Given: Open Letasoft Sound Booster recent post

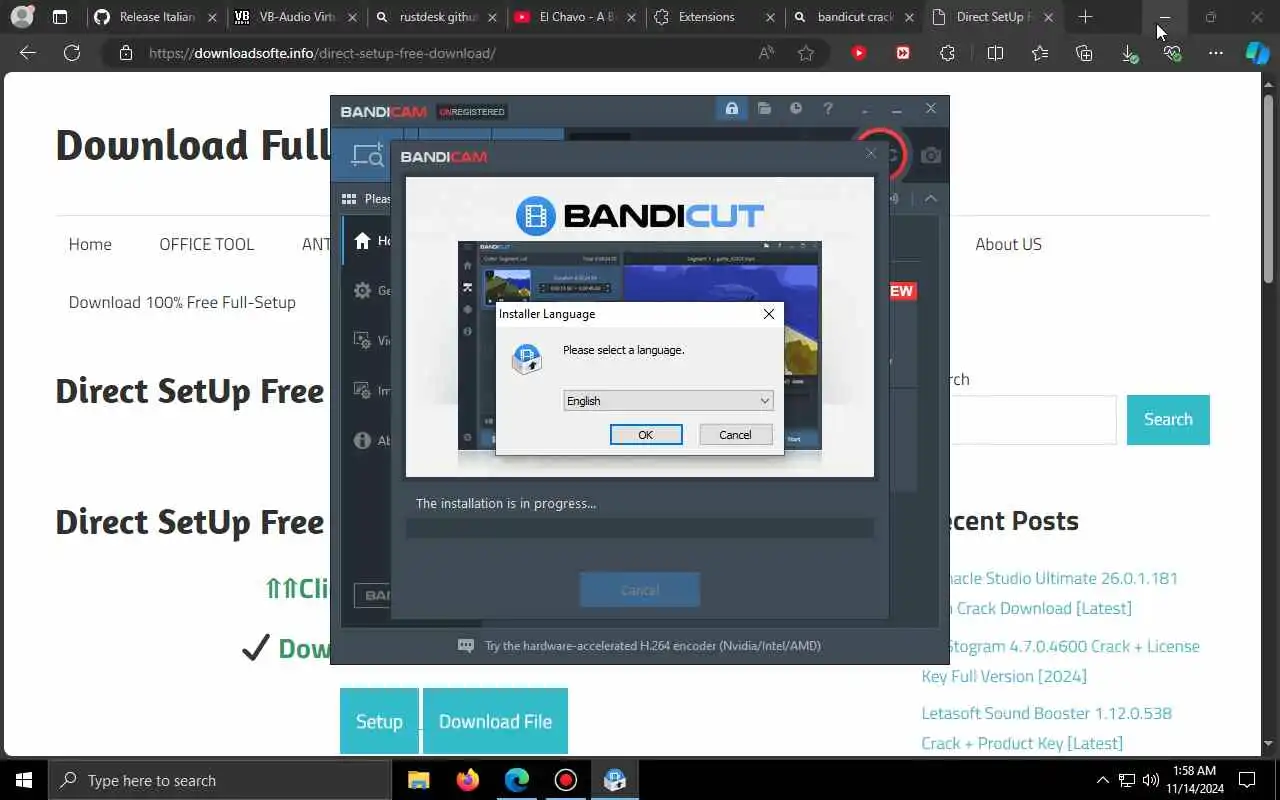Looking at the screenshot, I should coord(1046,728).
